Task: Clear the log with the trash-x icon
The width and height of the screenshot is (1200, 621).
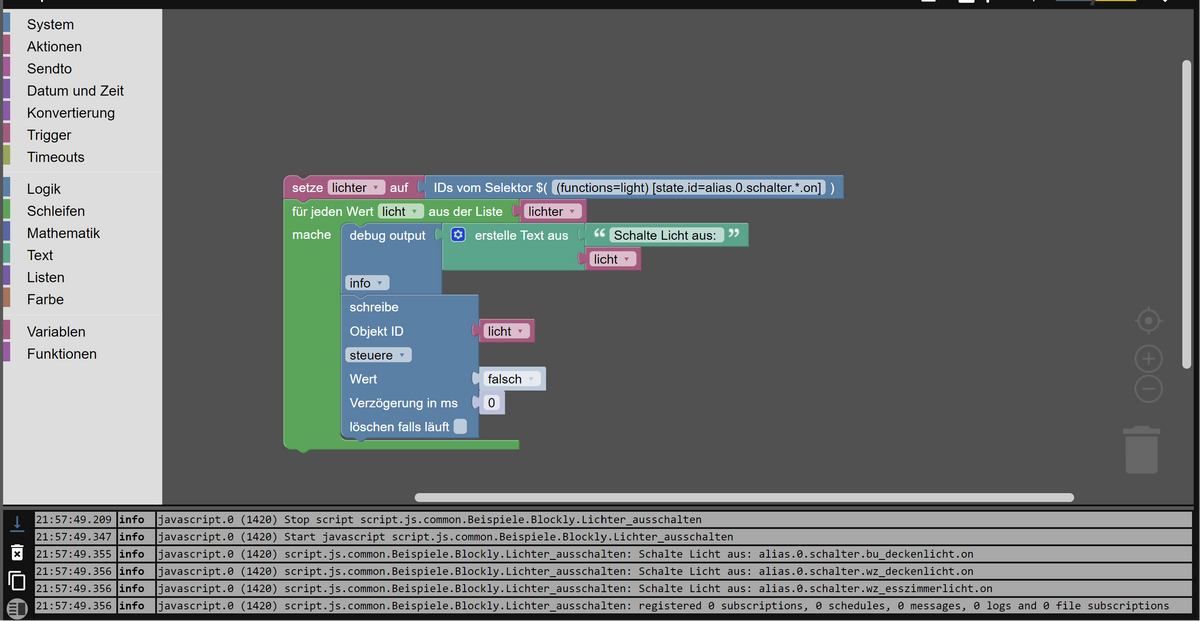Action: point(17,552)
